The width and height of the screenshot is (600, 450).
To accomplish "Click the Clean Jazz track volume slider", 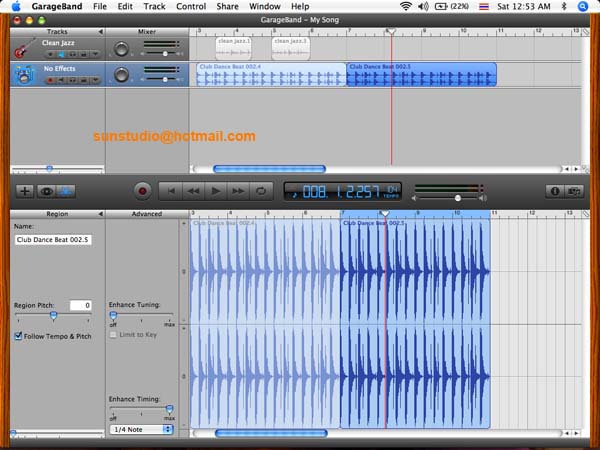I will tap(165, 54).
